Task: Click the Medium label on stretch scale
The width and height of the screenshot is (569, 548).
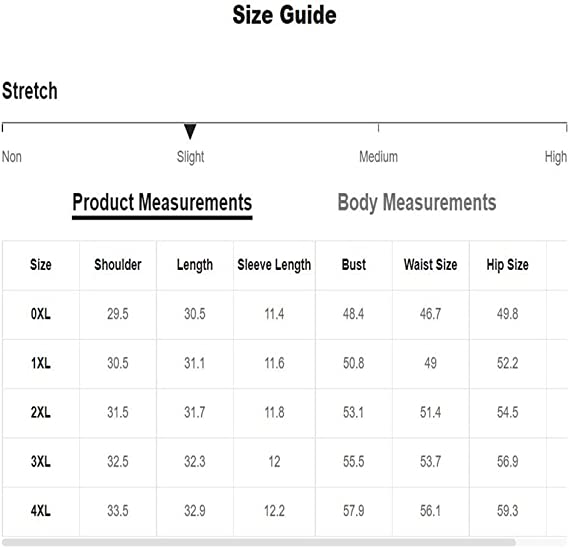Action: click(x=378, y=157)
